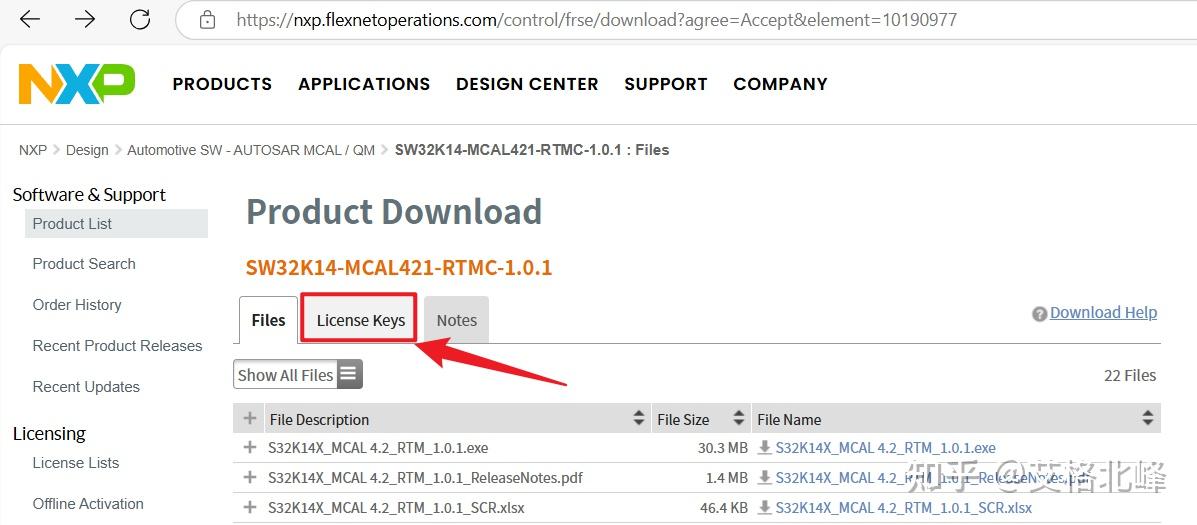Screen dimensions: 1197x525
Task: Sort by File Description column arrows
Action: point(639,419)
